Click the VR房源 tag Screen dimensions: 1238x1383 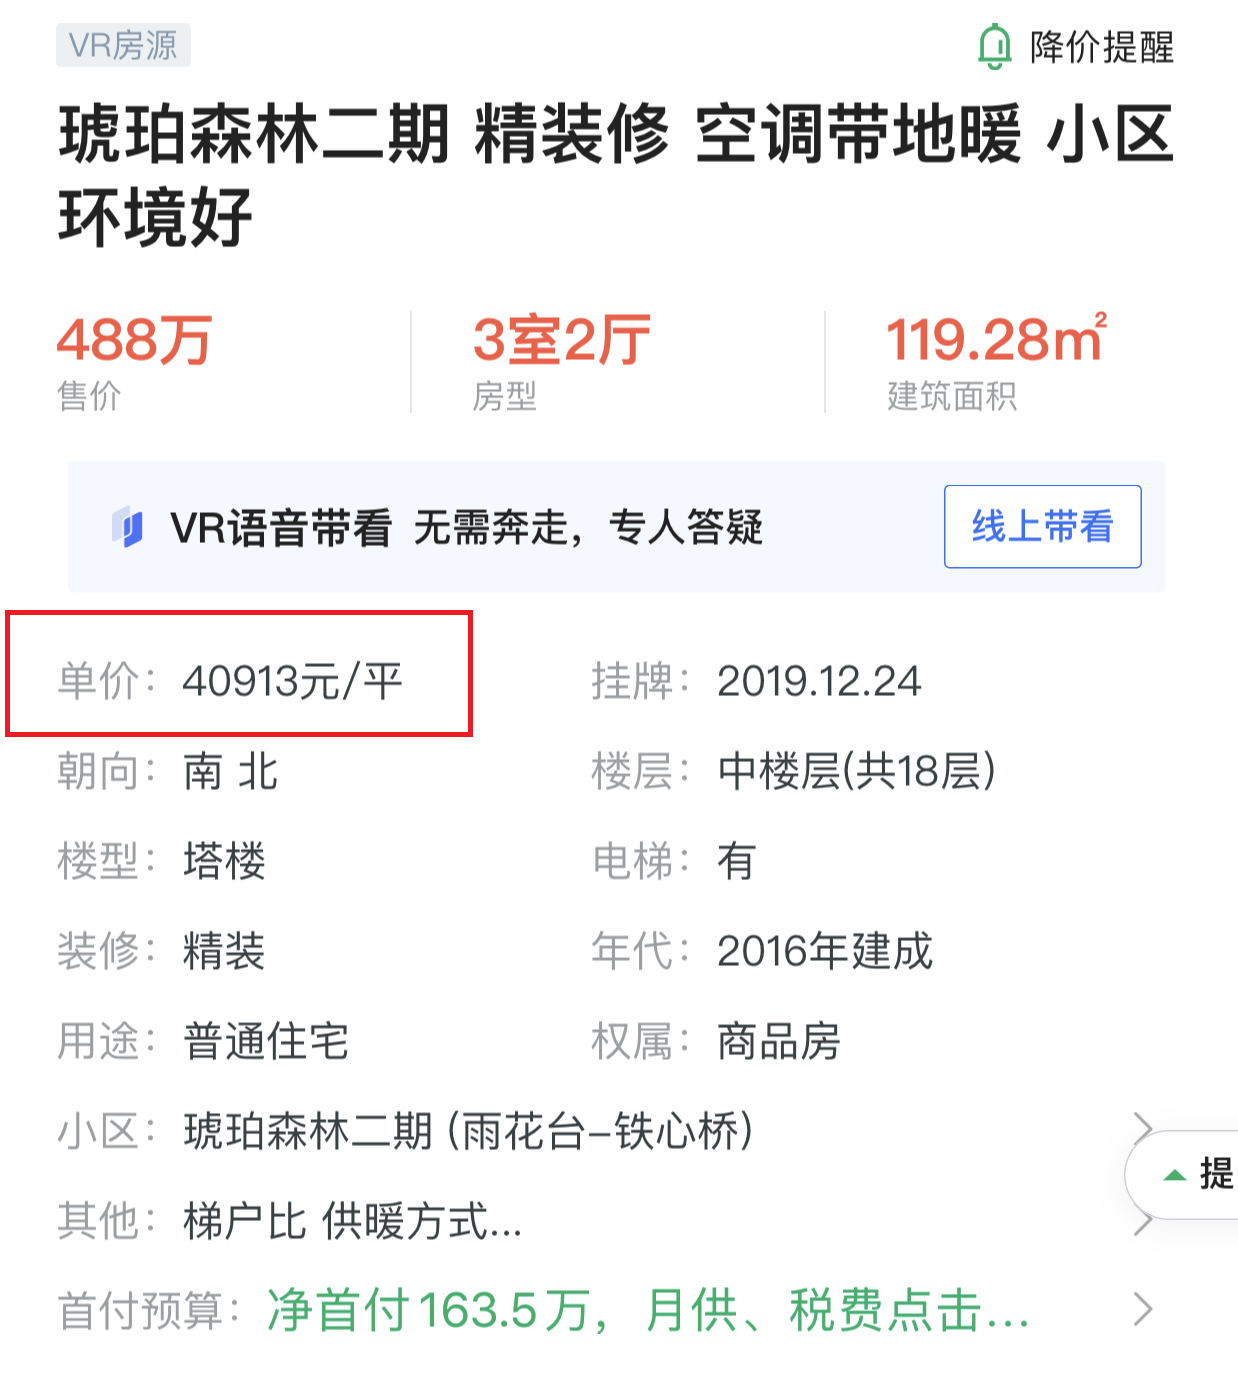point(123,46)
